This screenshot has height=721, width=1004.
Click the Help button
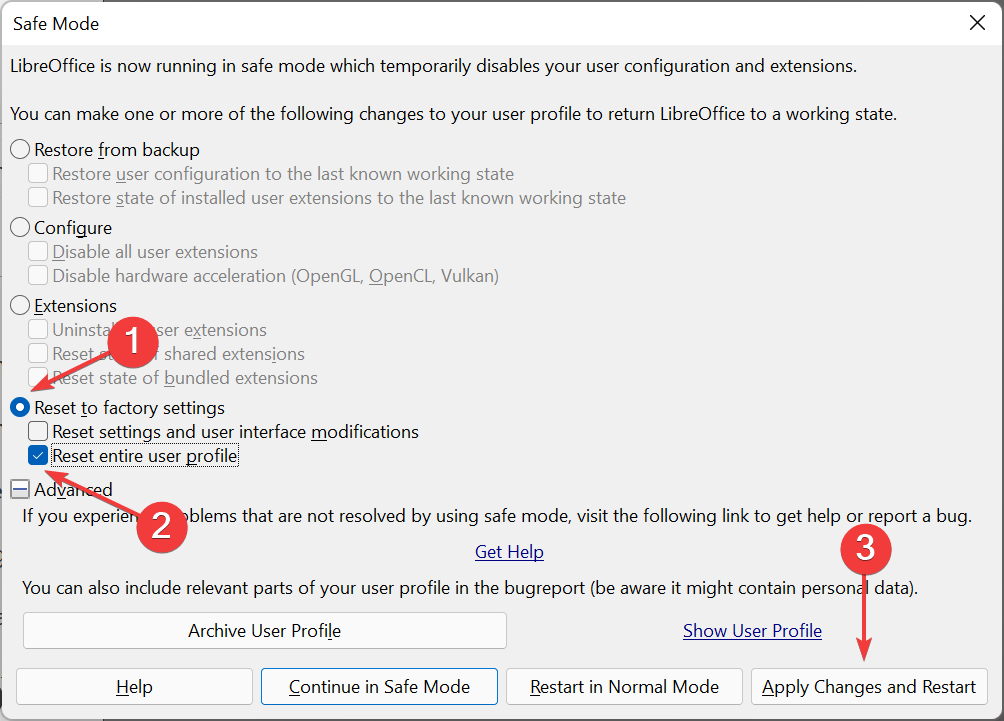click(x=134, y=687)
